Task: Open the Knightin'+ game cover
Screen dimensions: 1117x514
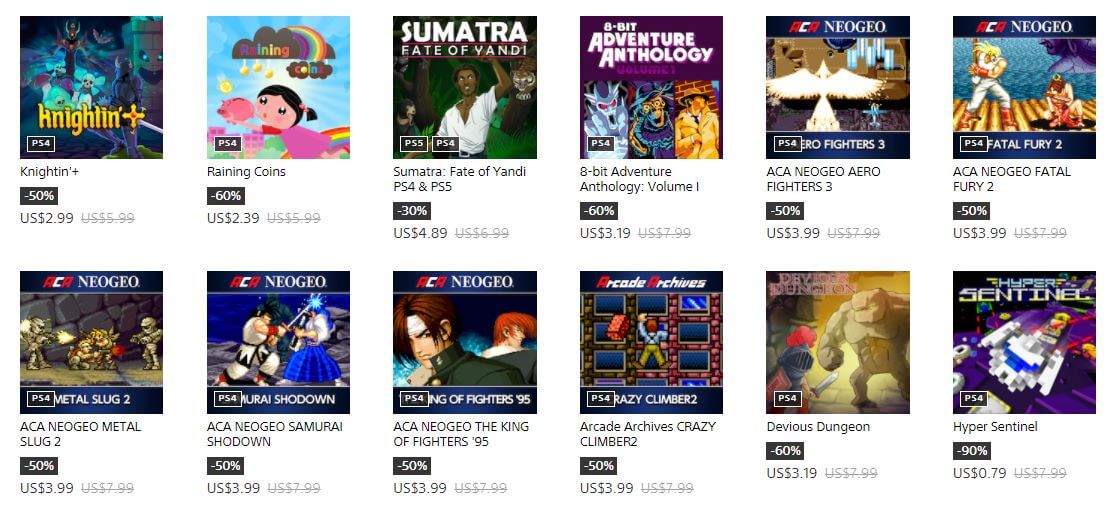Action: click(91, 87)
